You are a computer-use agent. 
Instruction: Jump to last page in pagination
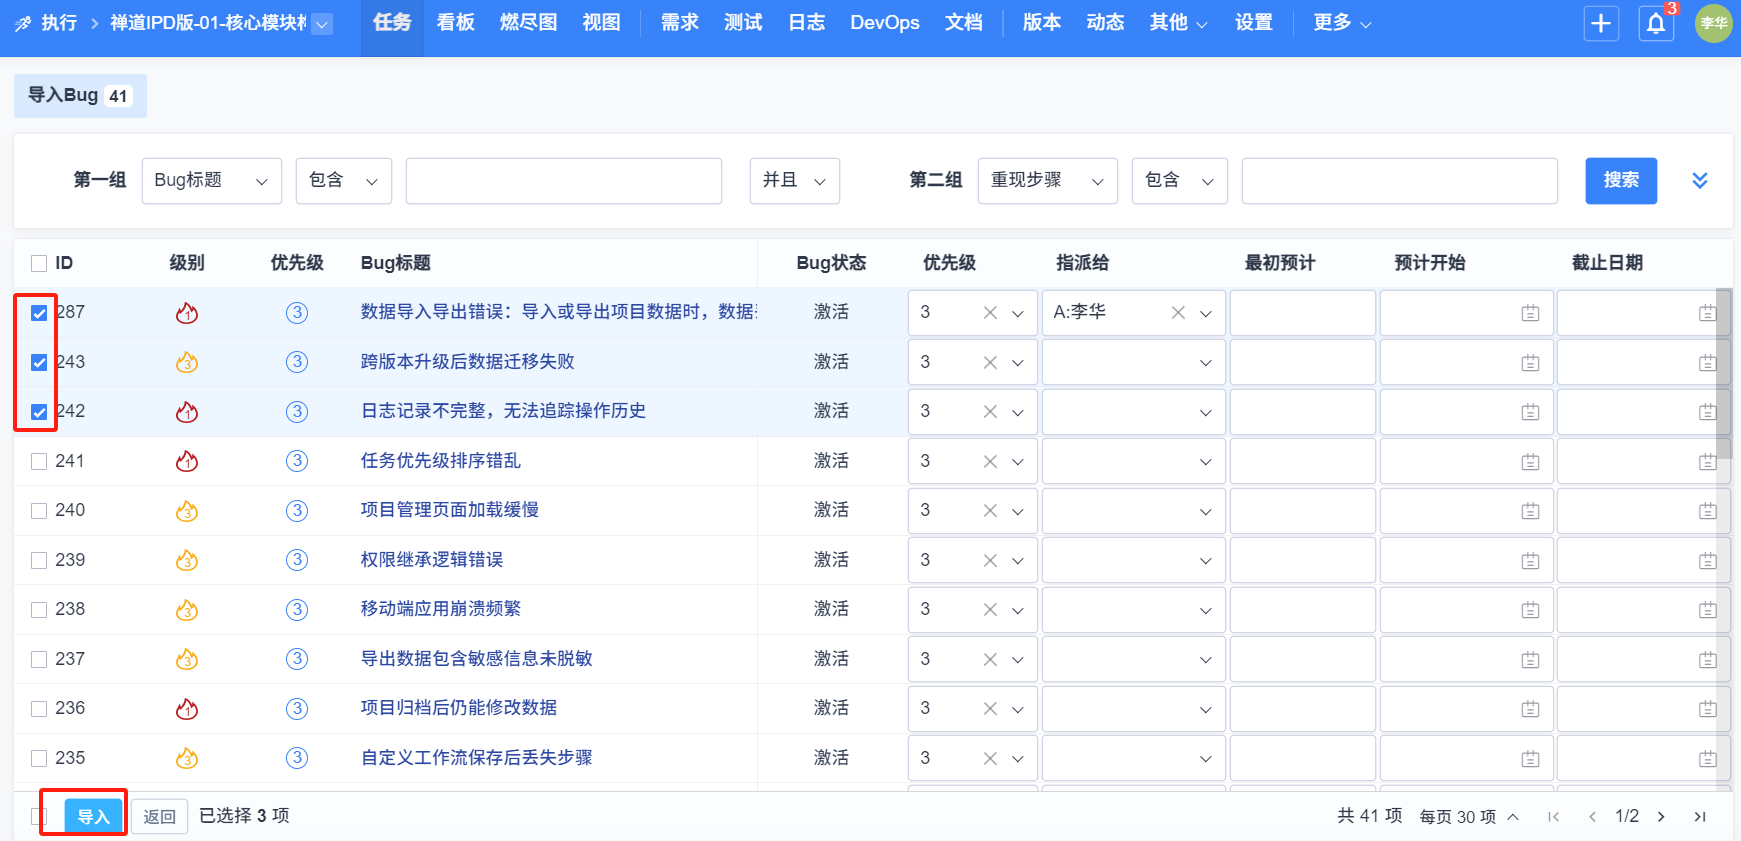(x=1699, y=817)
